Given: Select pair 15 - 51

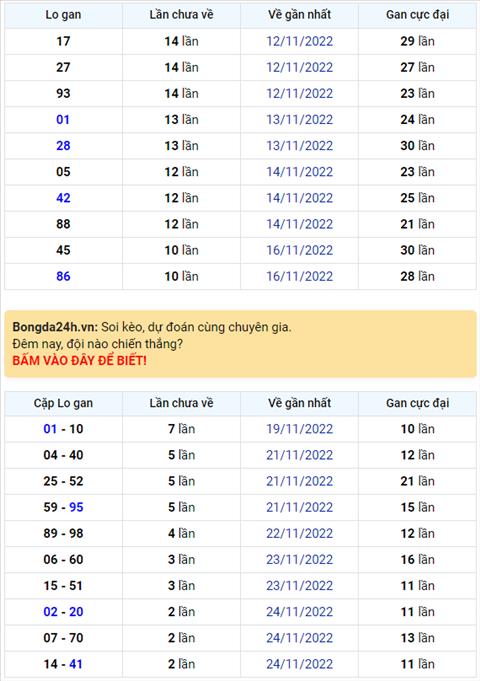Looking at the screenshot, I should click(x=63, y=585).
